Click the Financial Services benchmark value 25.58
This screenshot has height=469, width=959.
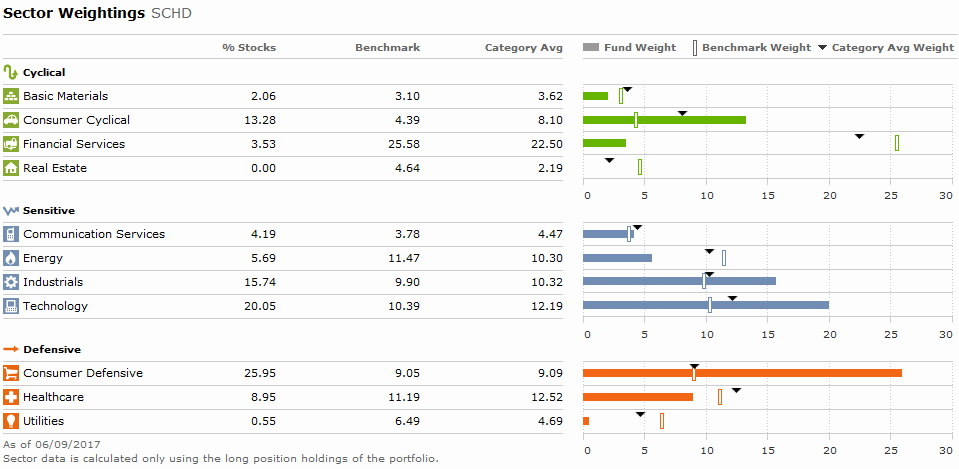pos(404,144)
